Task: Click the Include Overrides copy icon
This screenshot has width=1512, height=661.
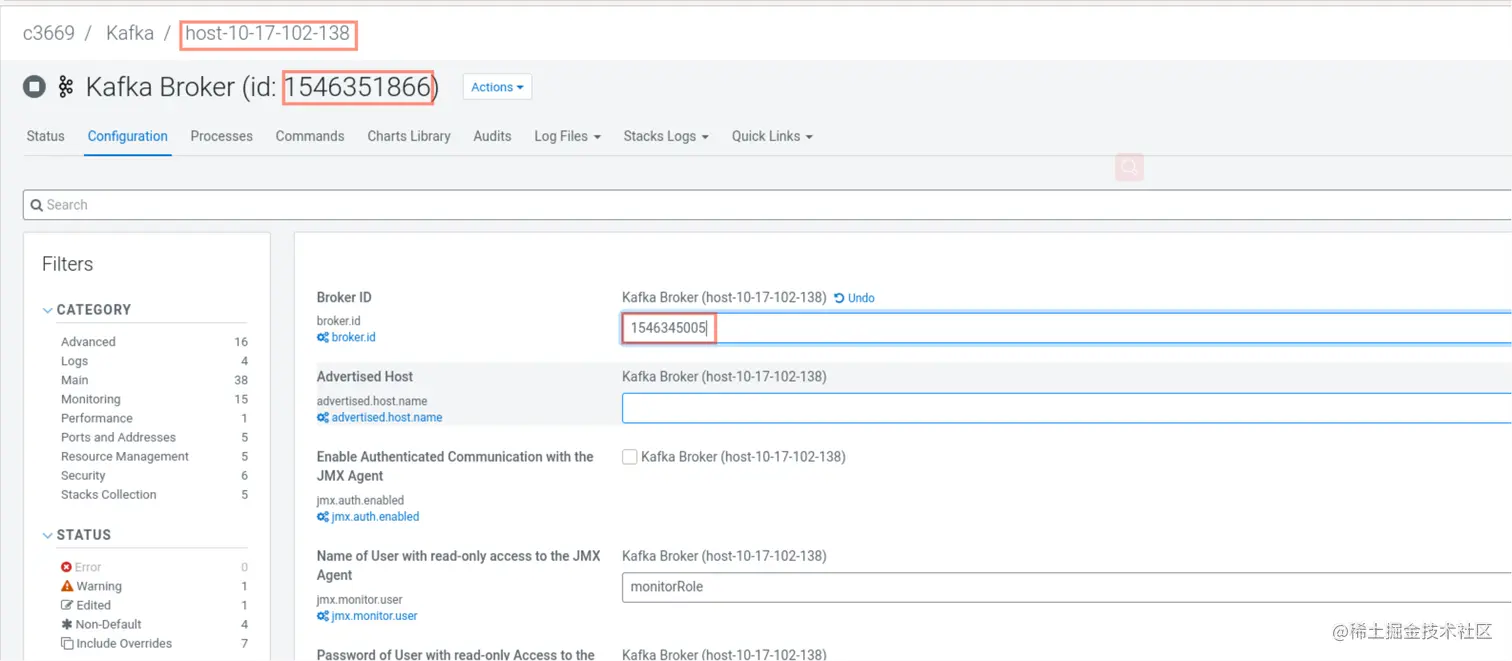Action: [67, 643]
